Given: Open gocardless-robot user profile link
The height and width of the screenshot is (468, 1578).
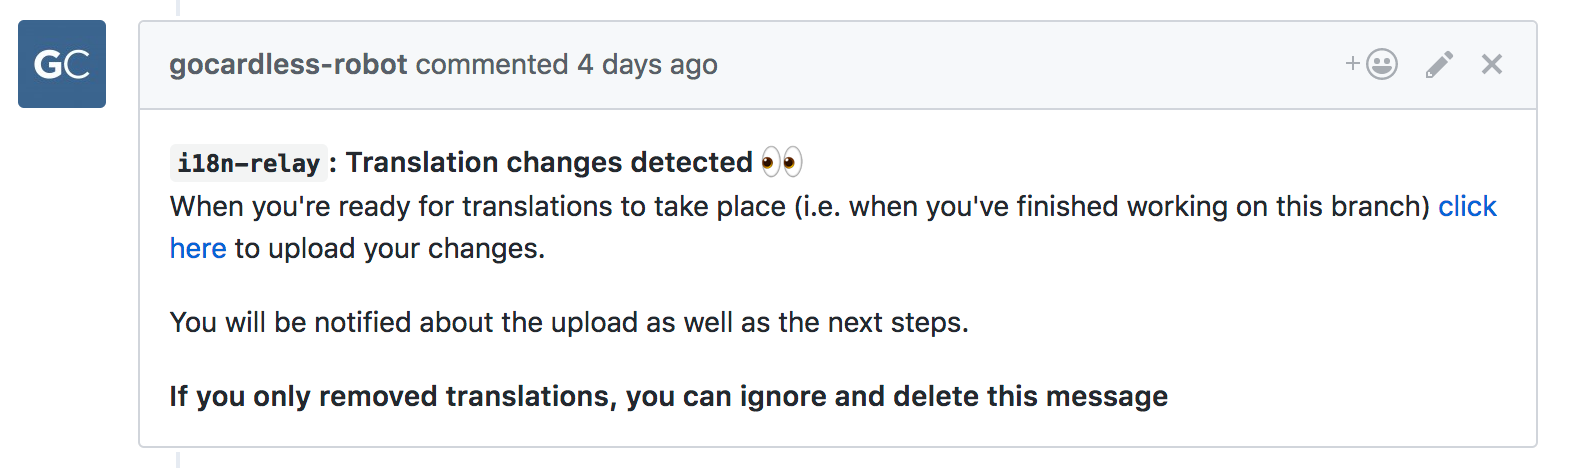Looking at the screenshot, I should [x=288, y=64].
